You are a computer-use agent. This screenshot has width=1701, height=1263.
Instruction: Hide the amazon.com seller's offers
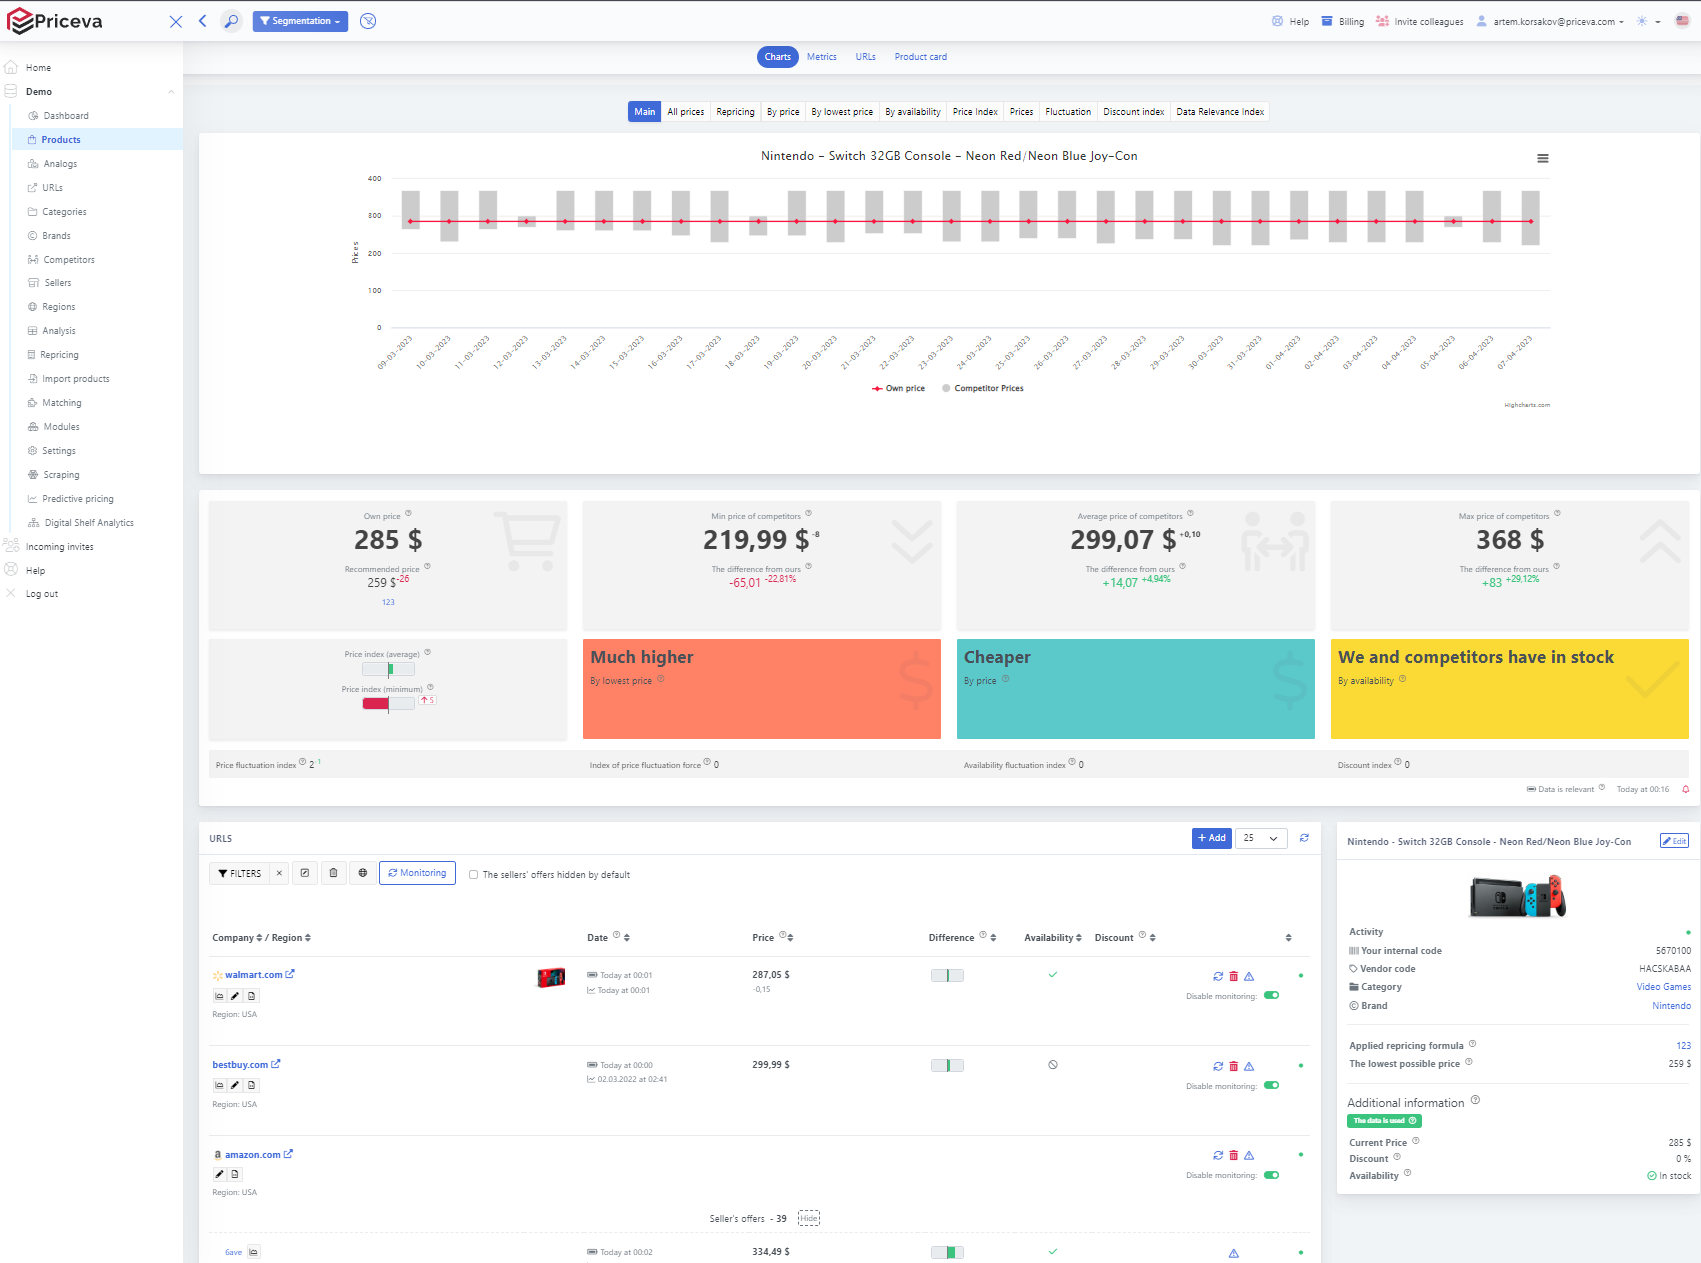[x=809, y=1218]
